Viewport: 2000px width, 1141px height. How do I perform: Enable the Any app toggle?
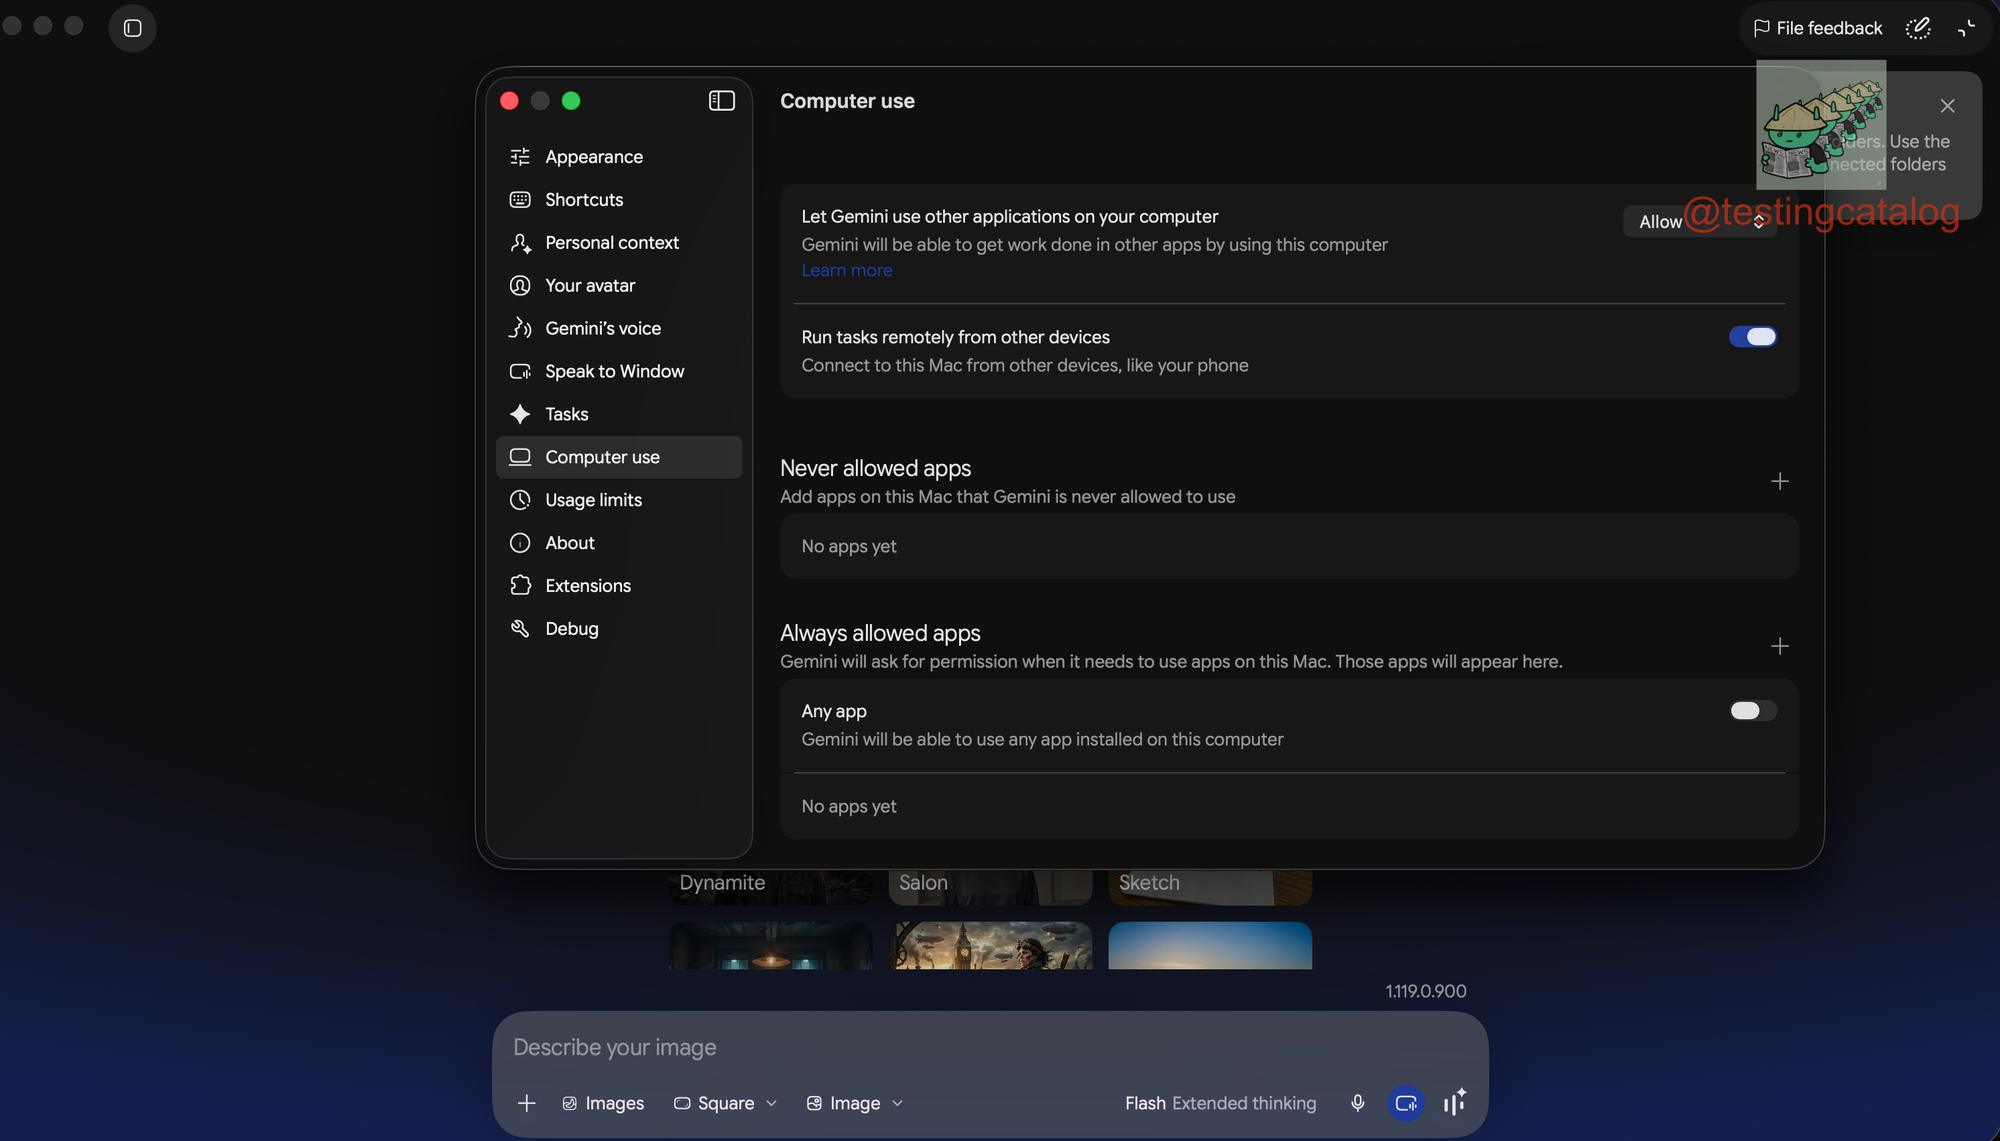(x=1752, y=711)
